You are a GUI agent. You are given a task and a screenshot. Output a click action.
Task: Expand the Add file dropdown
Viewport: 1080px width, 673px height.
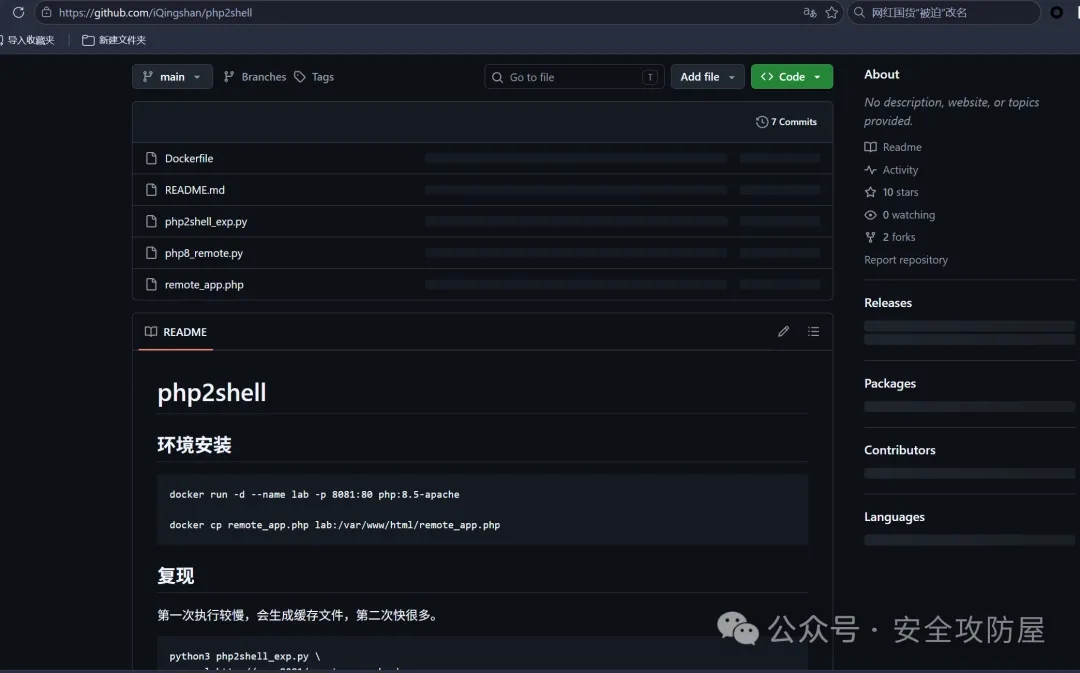pos(707,76)
